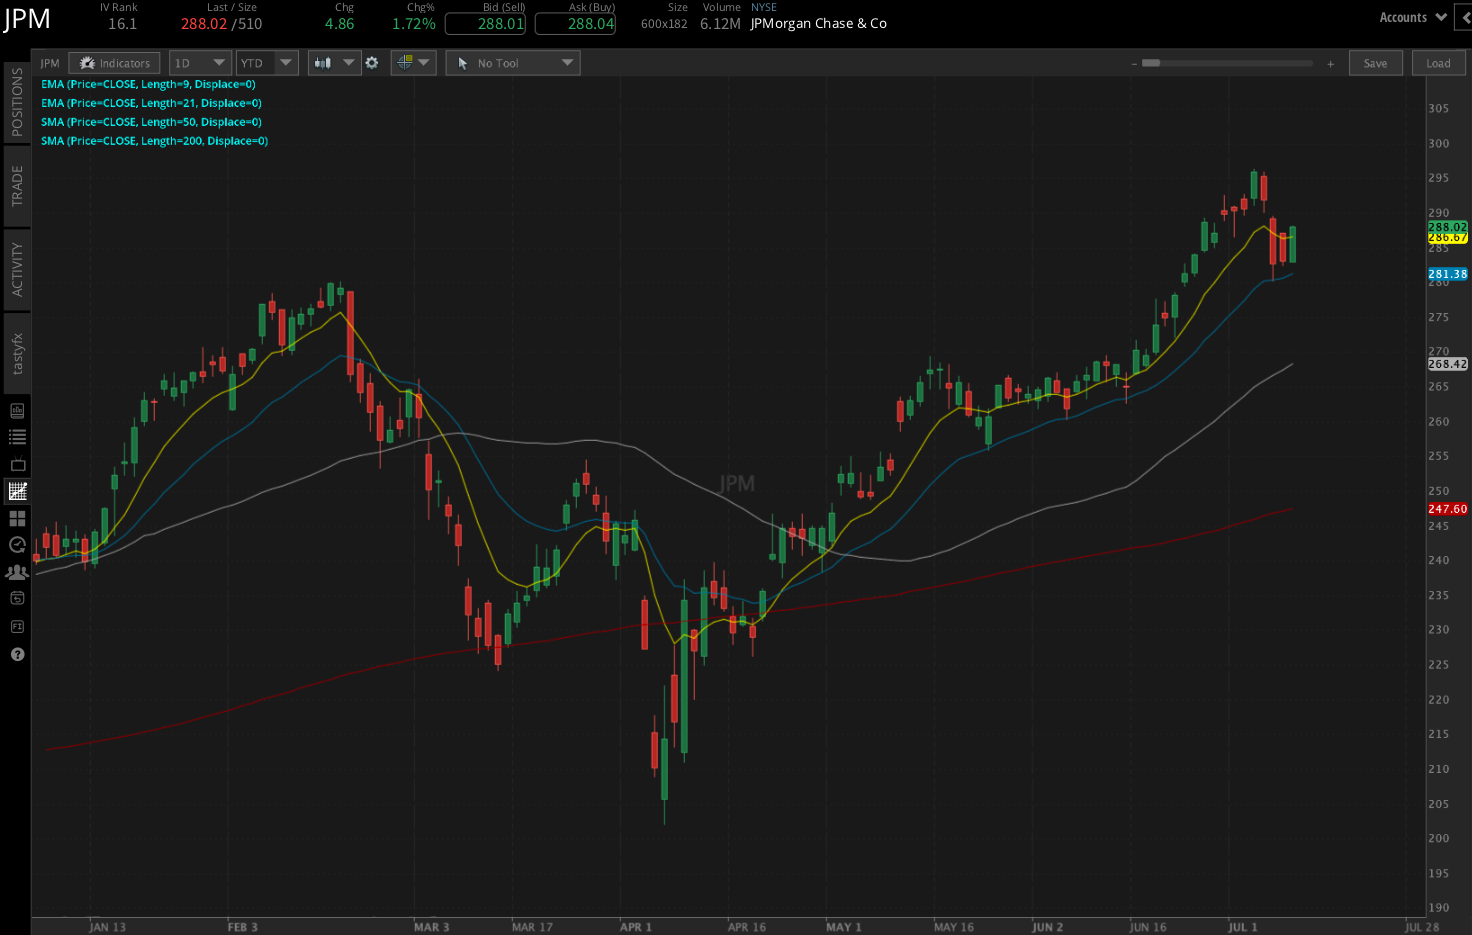Select the chart grid sidebar icon
The height and width of the screenshot is (935, 1472).
pos(17,491)
